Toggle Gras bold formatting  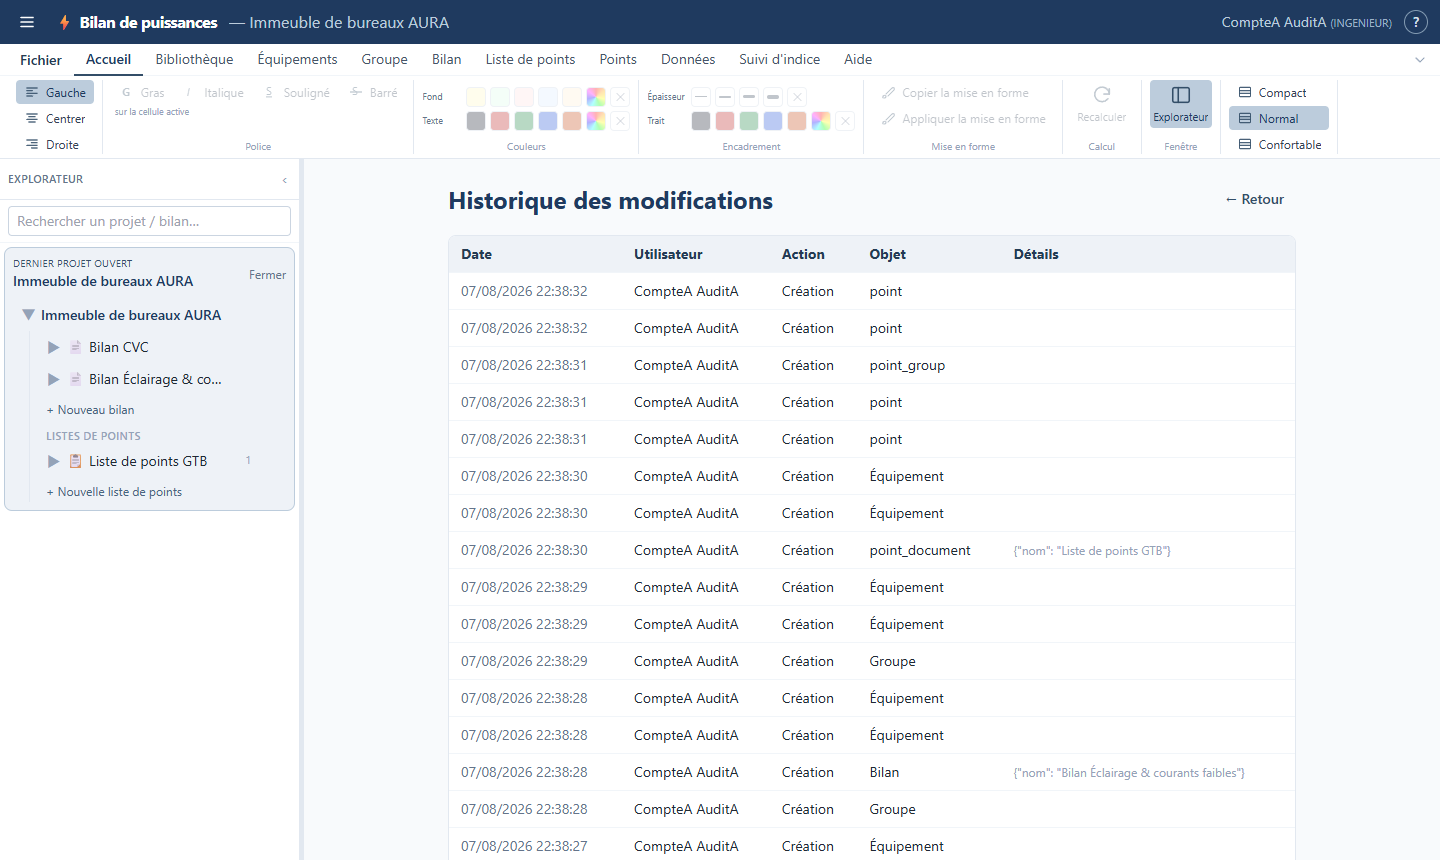[x=143, y=92]
